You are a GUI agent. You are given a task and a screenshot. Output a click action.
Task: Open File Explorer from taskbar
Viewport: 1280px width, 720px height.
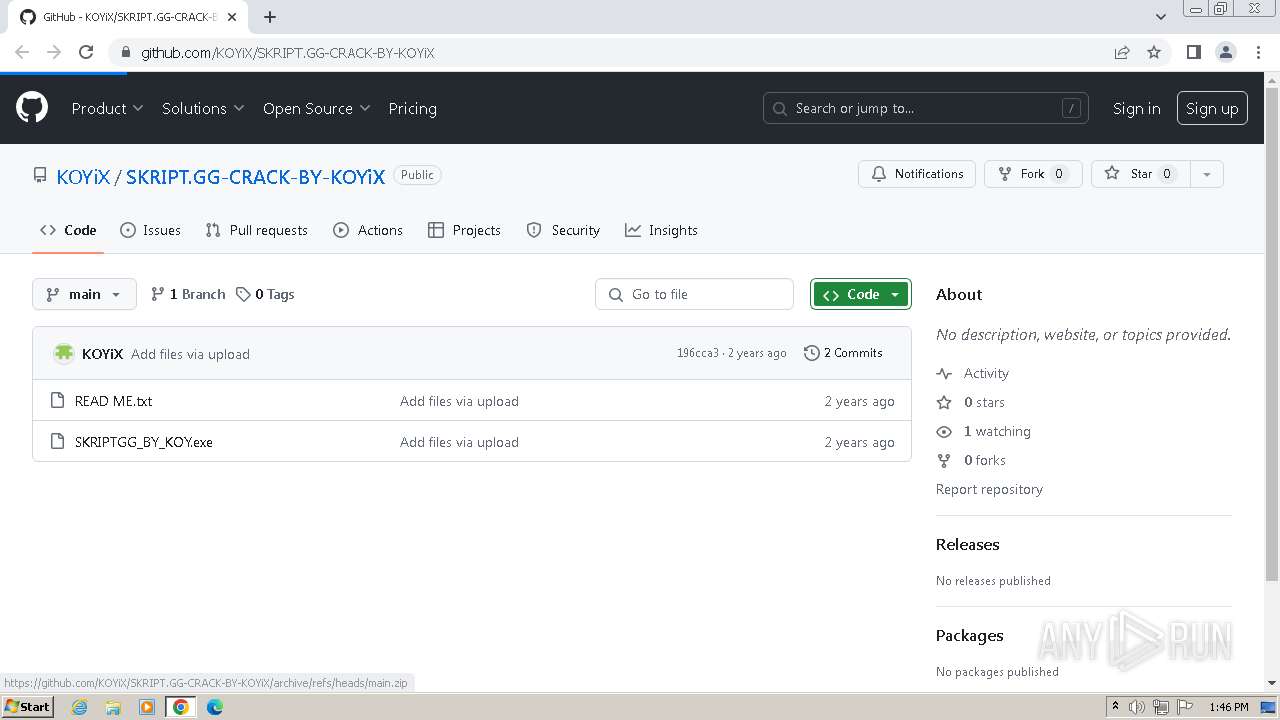point(113,707)
